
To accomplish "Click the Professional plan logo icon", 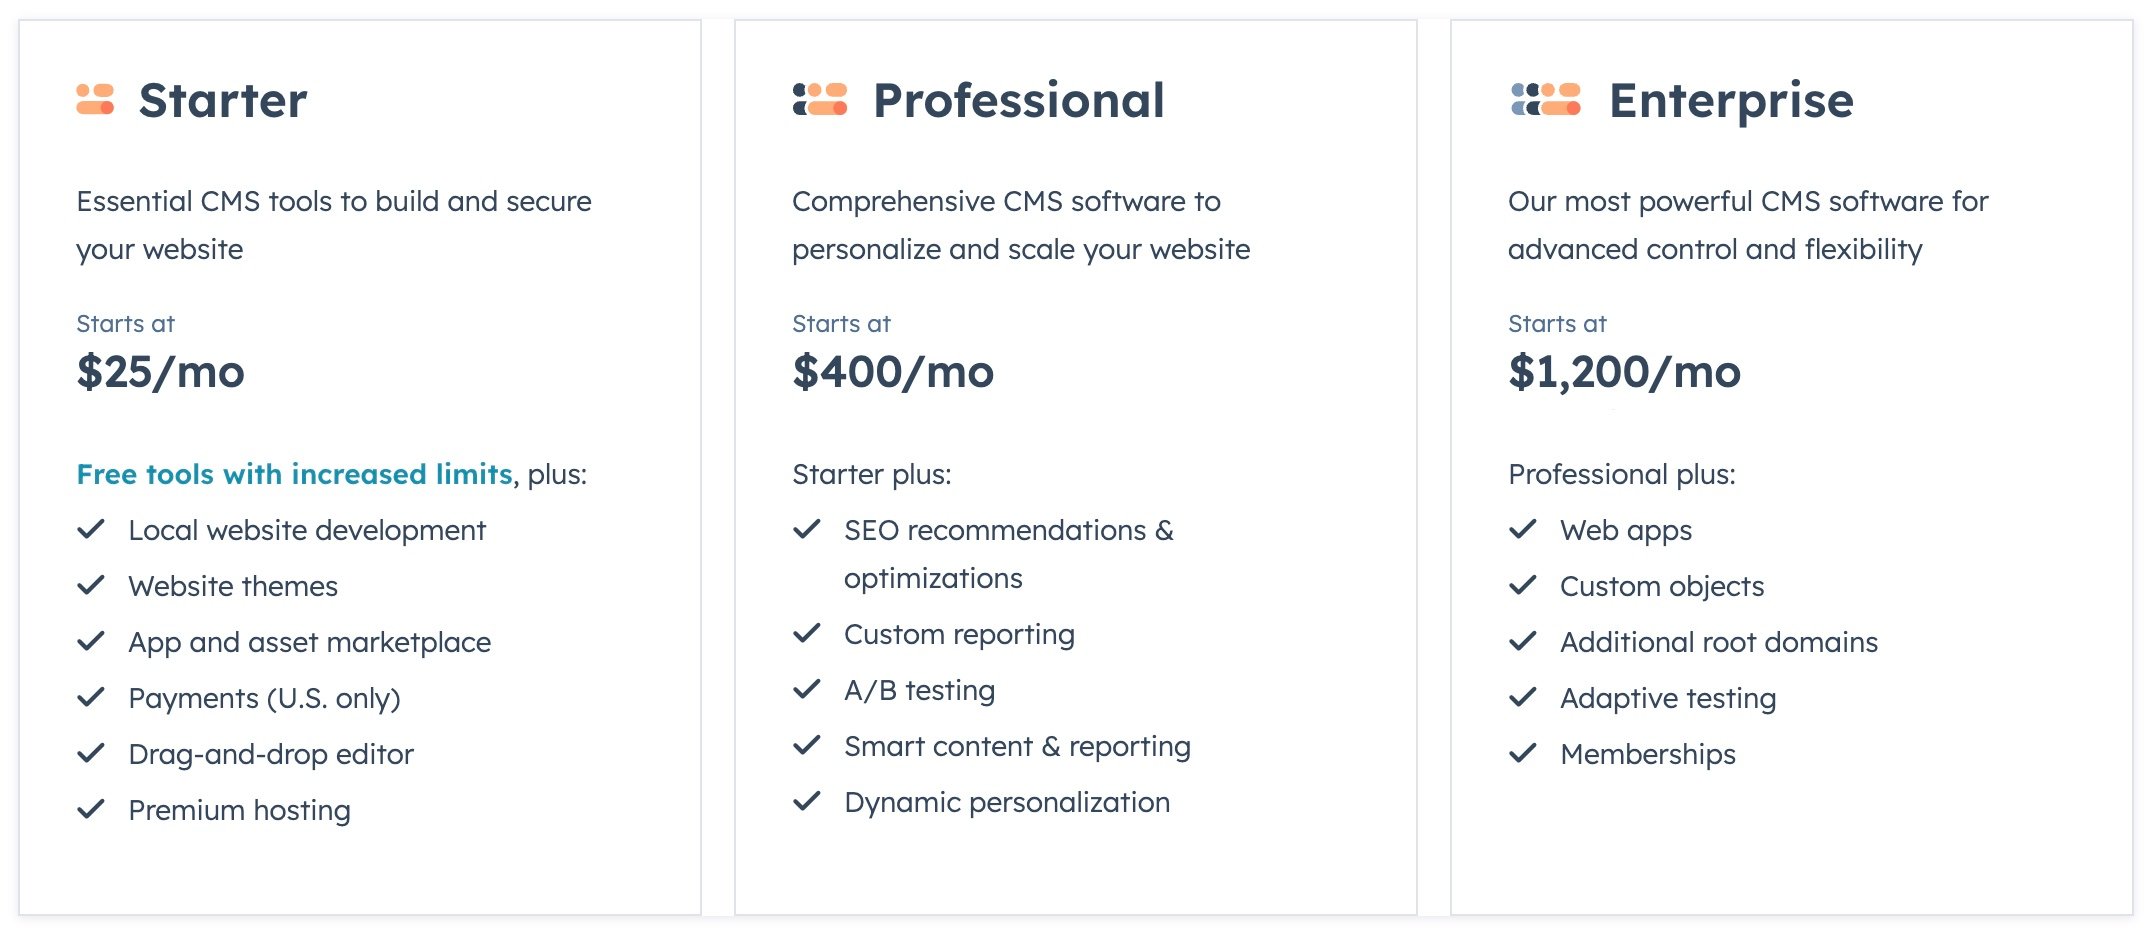I will 820,99.
